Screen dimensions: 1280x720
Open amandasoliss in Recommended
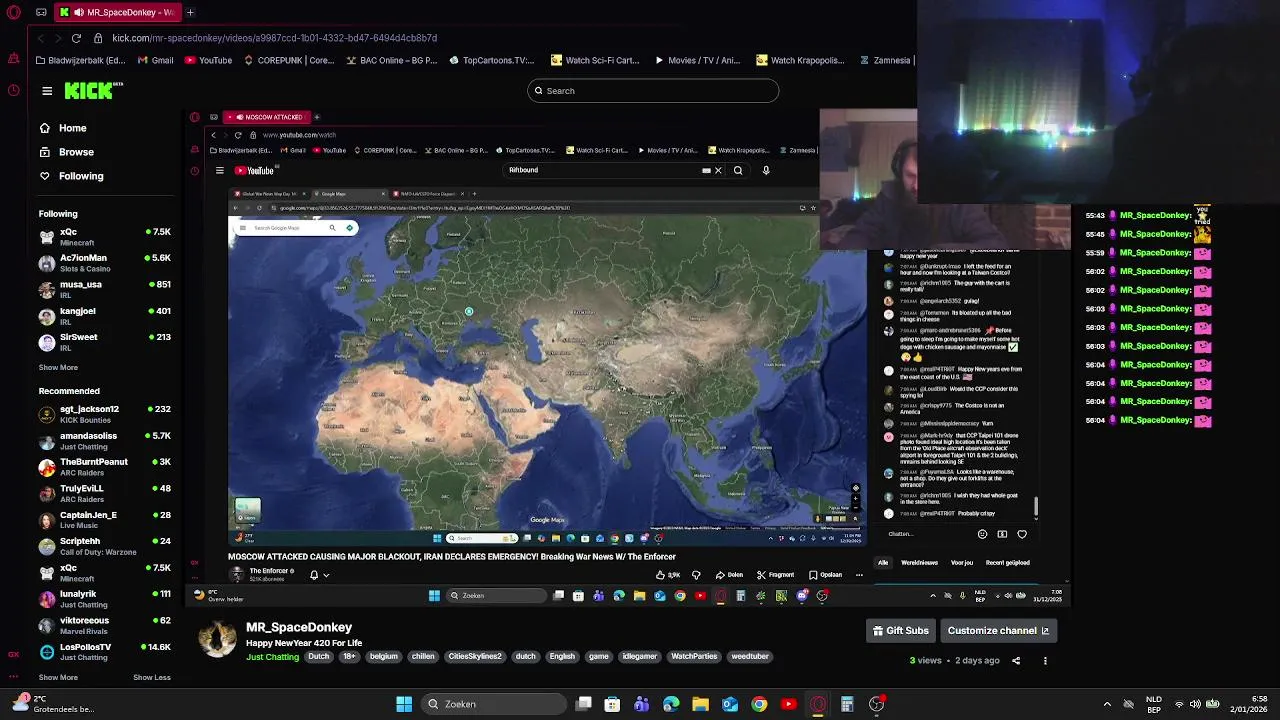coord(105,441)
